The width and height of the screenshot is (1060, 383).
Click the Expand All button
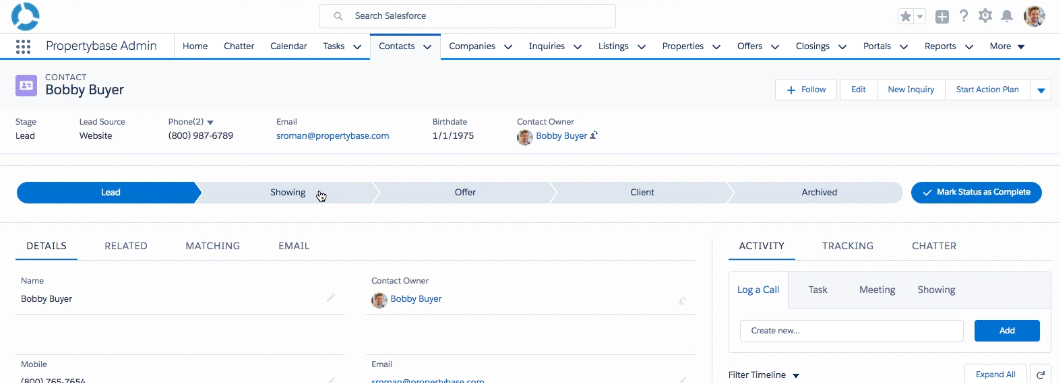pyautogui.click(x=996, y=374)
